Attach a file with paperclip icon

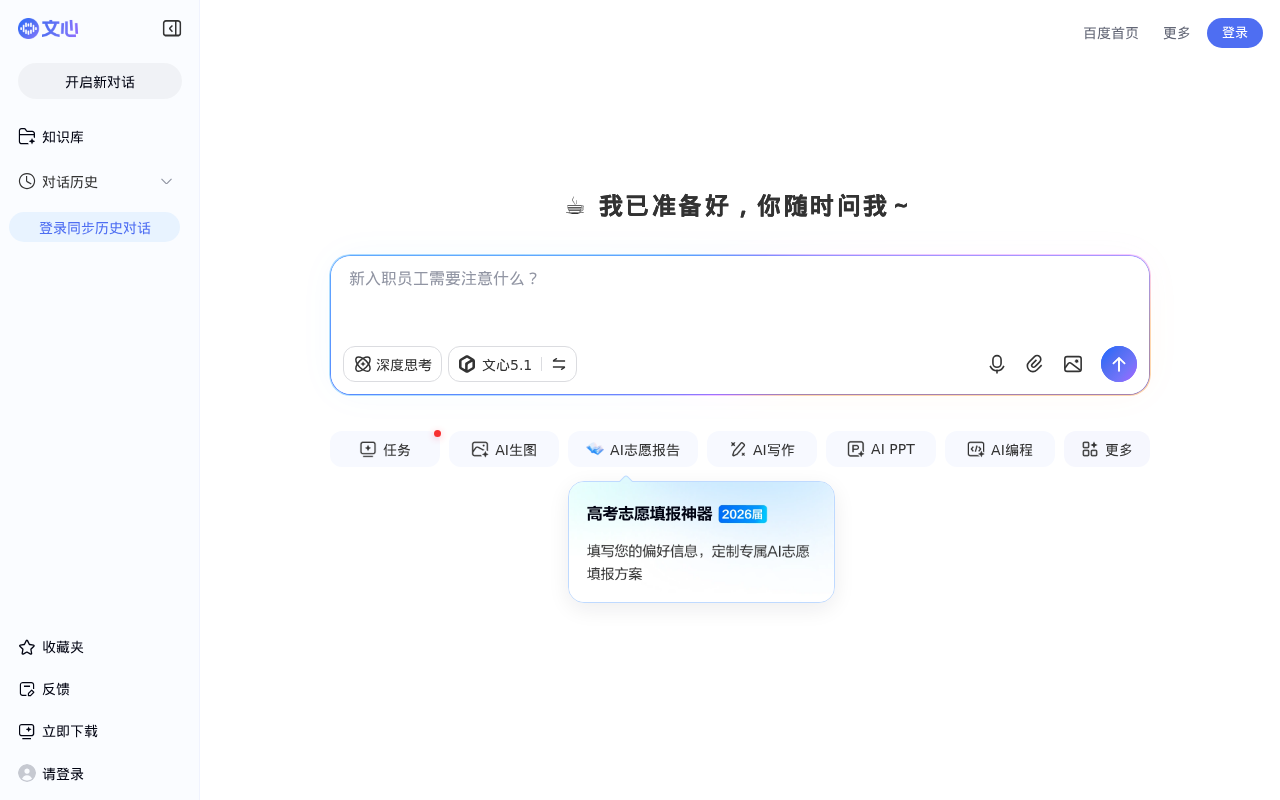click(x=1035, y=364)
